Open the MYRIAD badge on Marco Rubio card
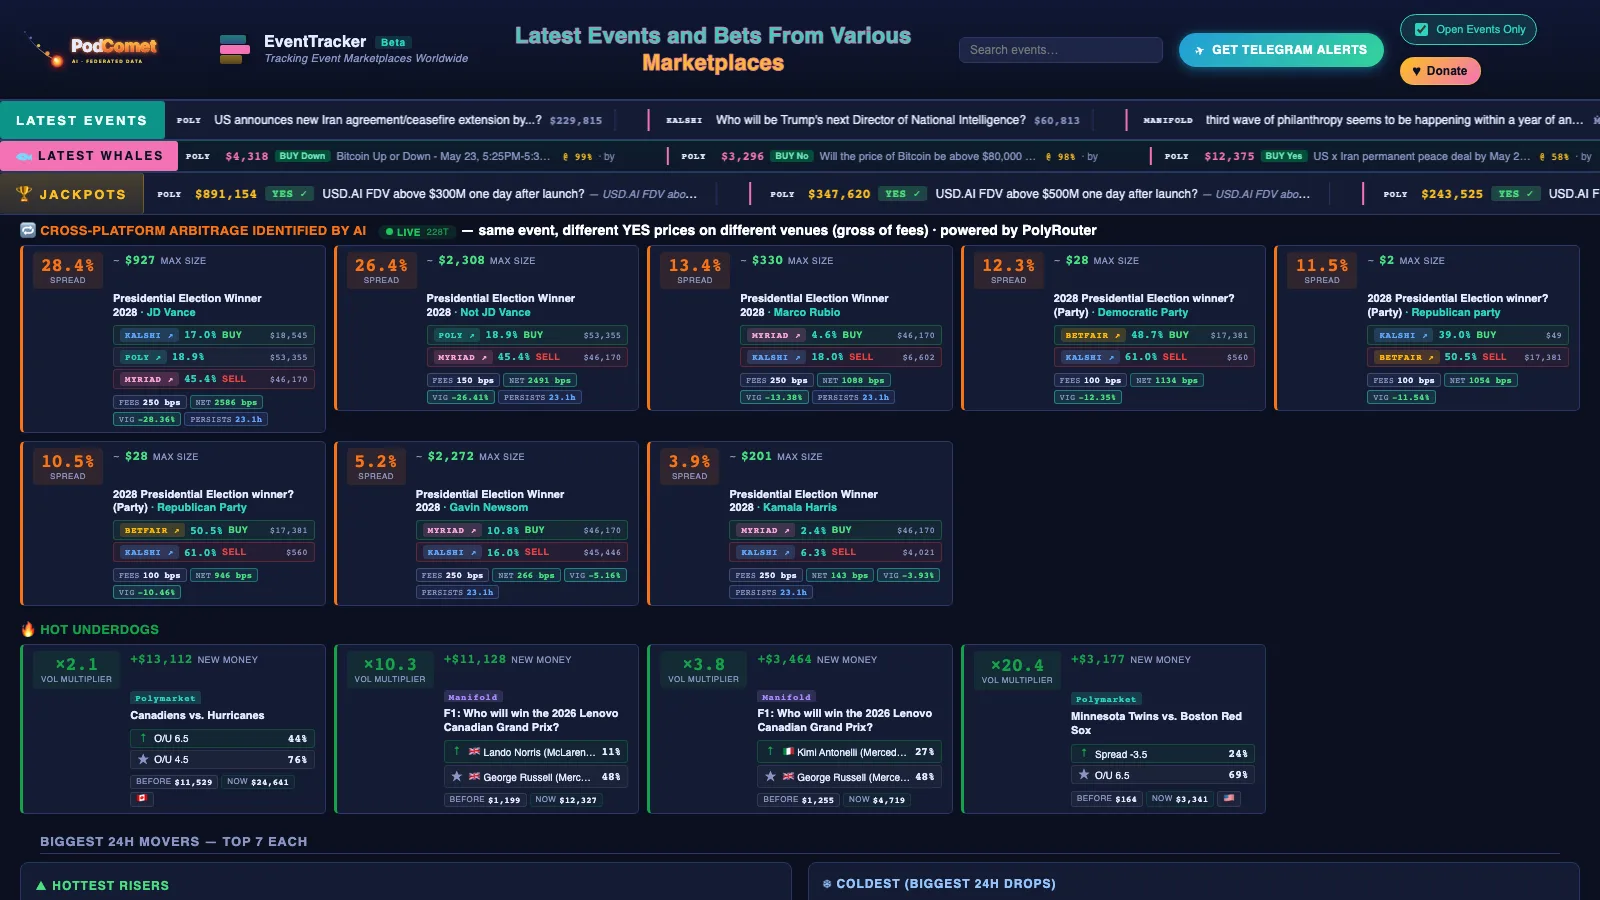The width and height of the screenshot is (1600, 900). pos(775,335)
